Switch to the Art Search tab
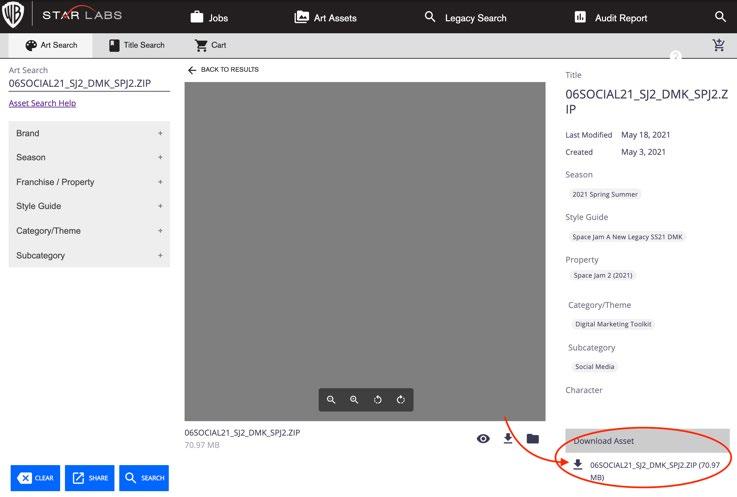737x497 pixels. coord(51,45)
